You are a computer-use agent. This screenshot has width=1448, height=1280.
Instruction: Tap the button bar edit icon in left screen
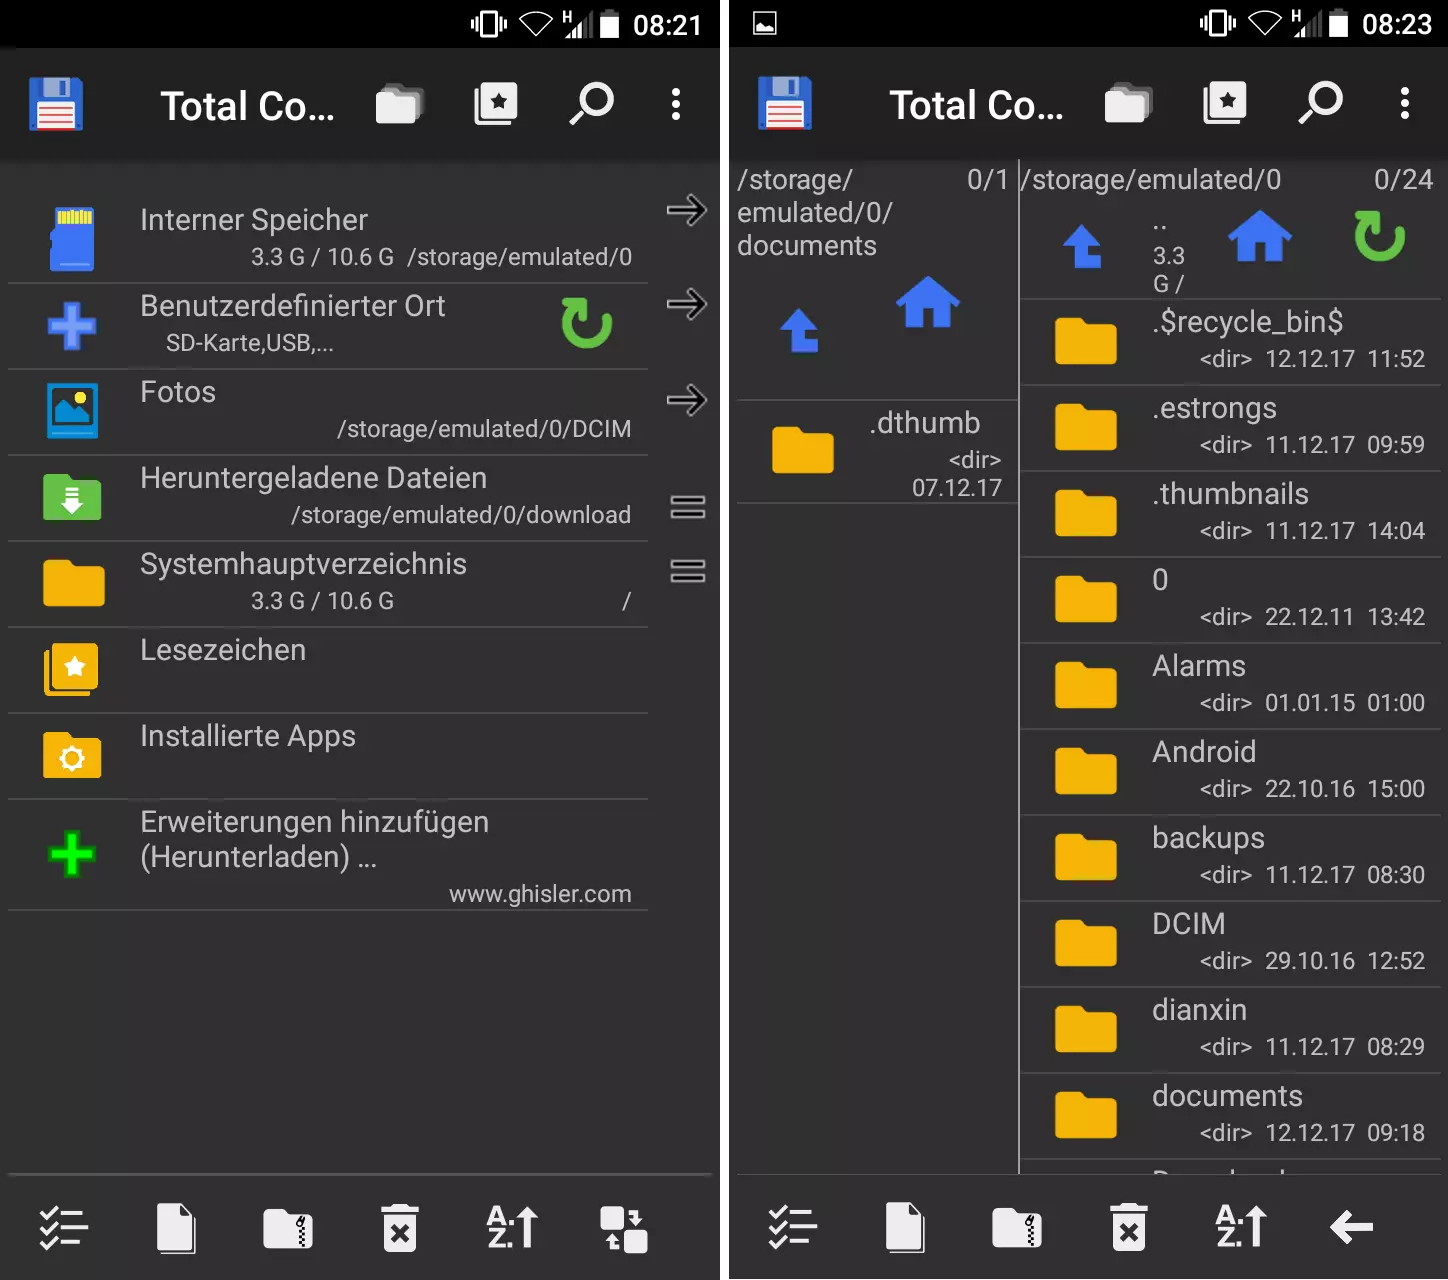pos(624,1228)
